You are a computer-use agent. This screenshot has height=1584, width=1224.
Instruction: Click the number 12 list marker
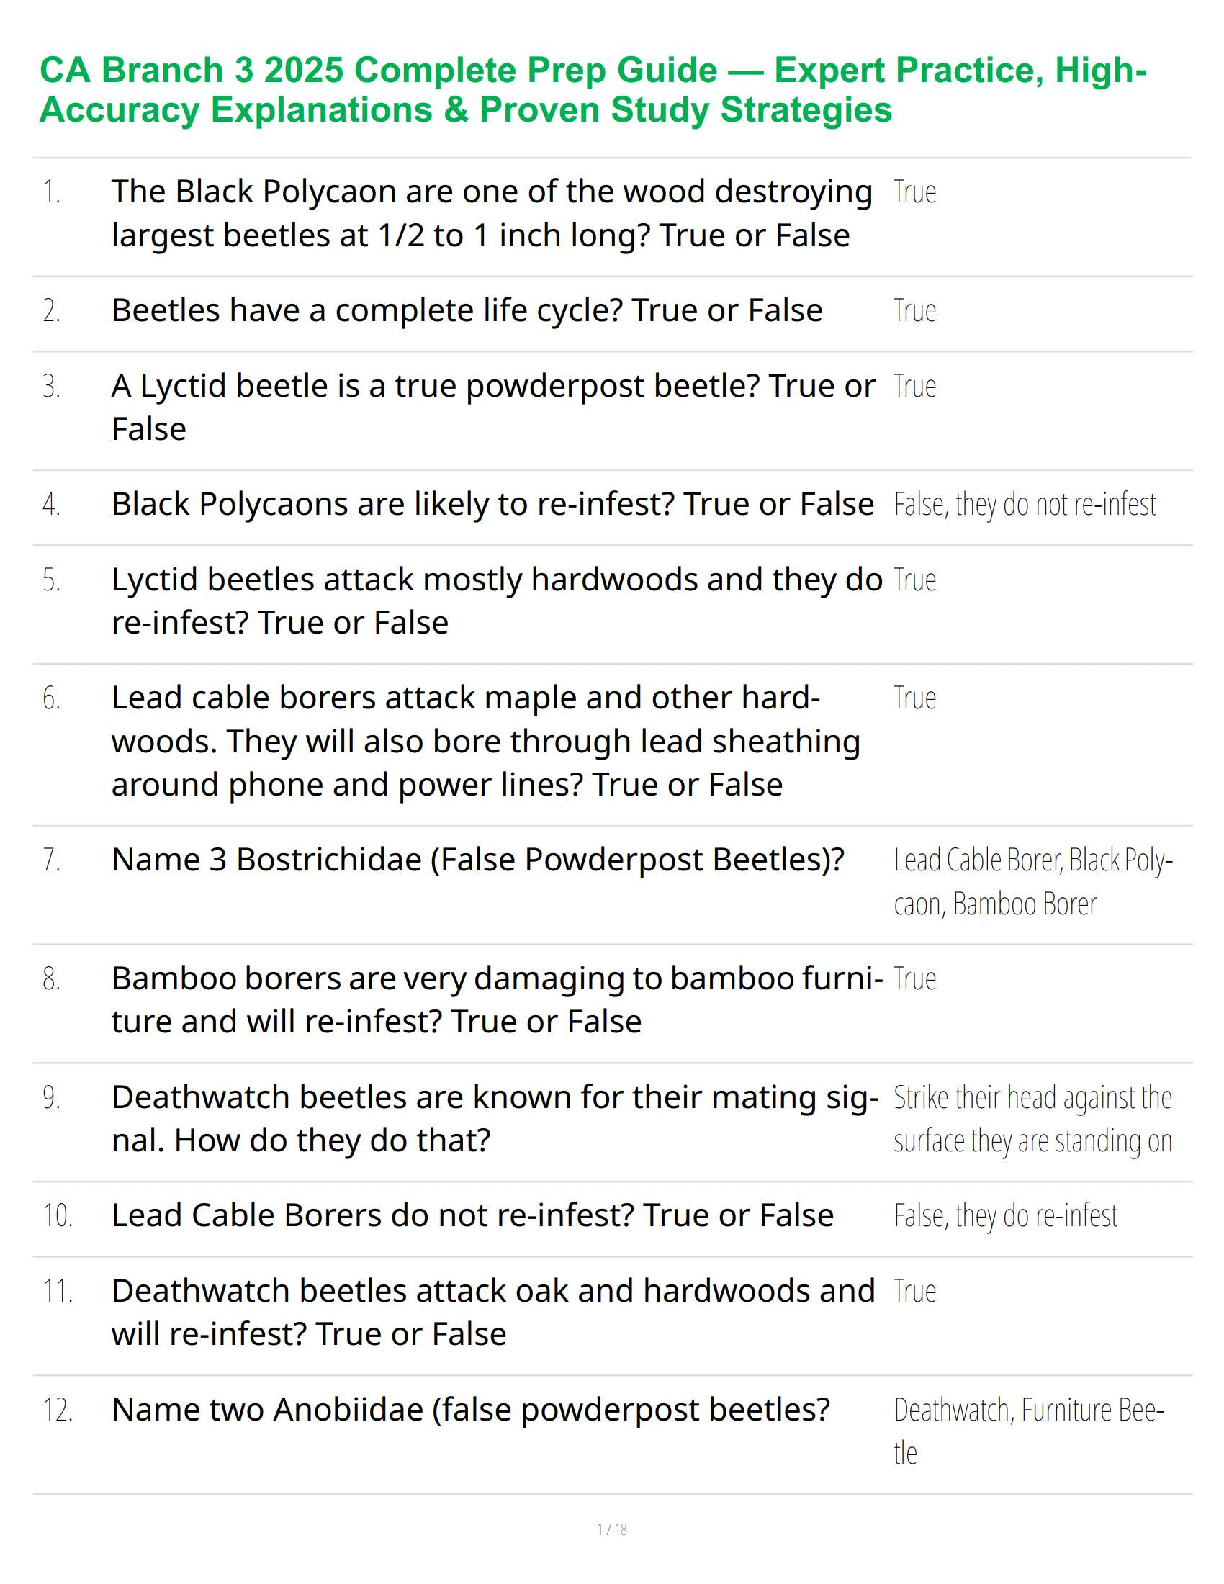[57, 1411]
